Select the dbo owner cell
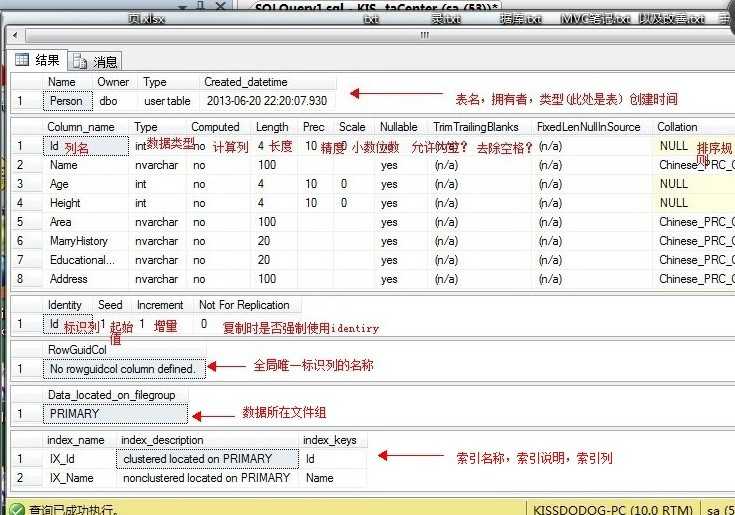The height and width of the screenshot is (515, 735). (115, 101)
